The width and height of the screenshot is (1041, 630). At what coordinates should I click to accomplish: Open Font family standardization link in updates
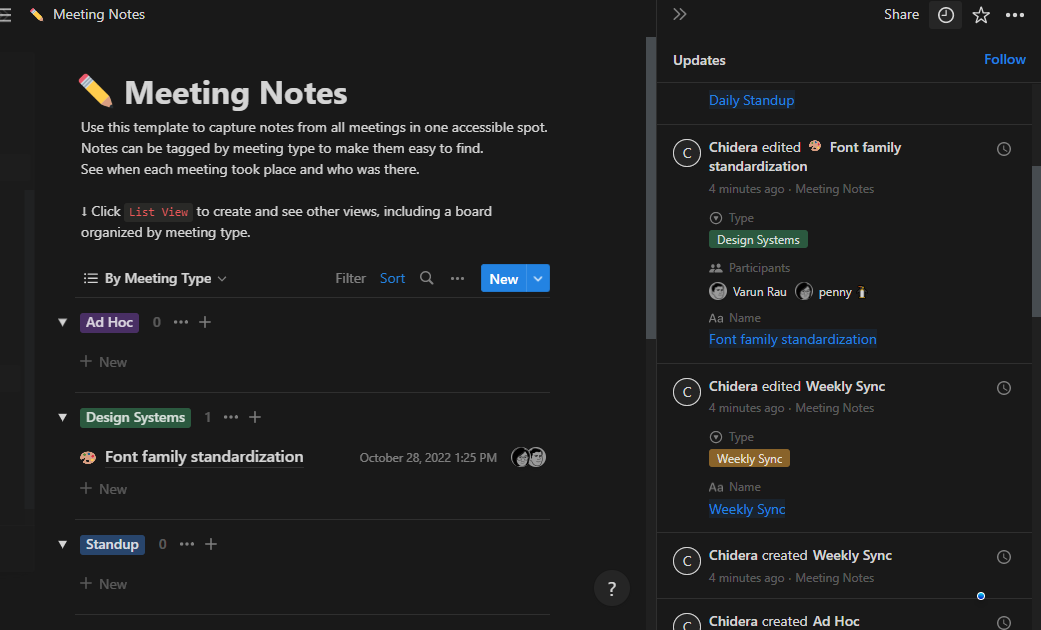point(793,339)
